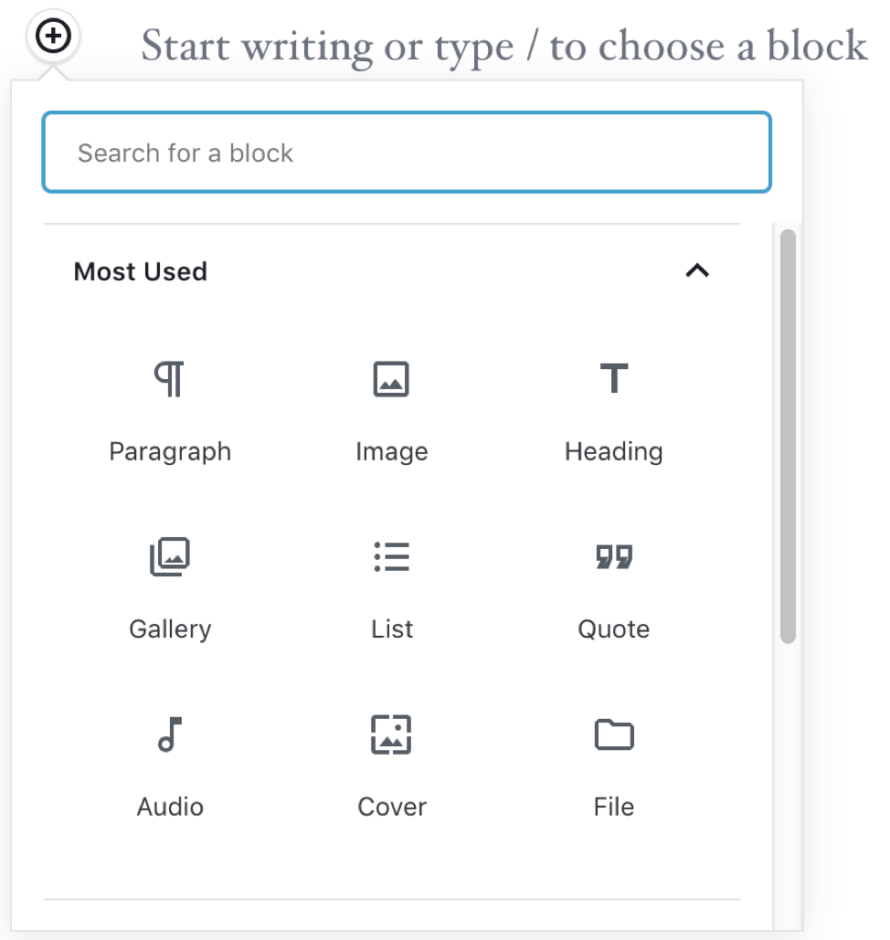Pick the Quote block quotation-marks icon
The height and width of the screenshot is (940, 890).
(613, 557)
